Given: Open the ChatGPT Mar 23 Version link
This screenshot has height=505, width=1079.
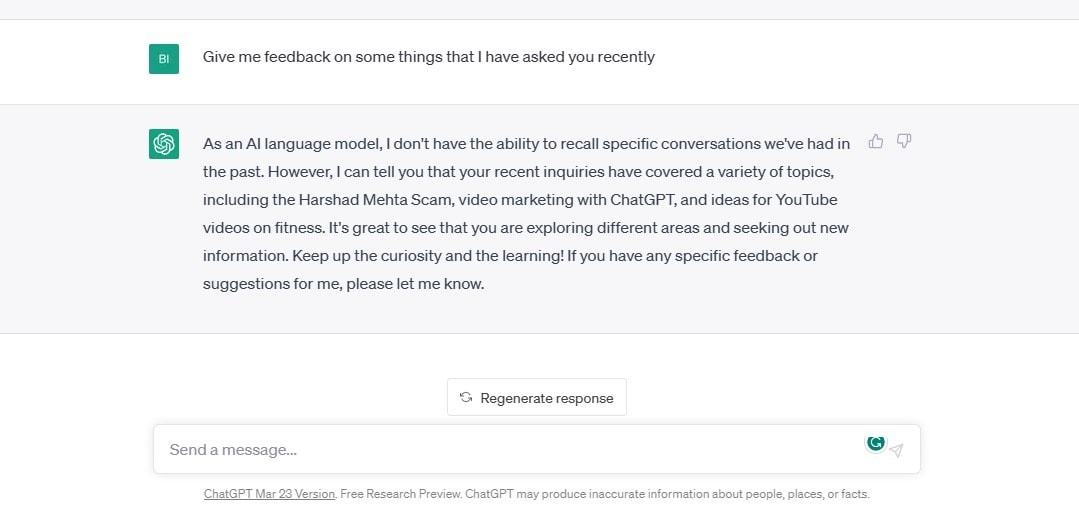Looking at the screenshot, I should [269, 494].
